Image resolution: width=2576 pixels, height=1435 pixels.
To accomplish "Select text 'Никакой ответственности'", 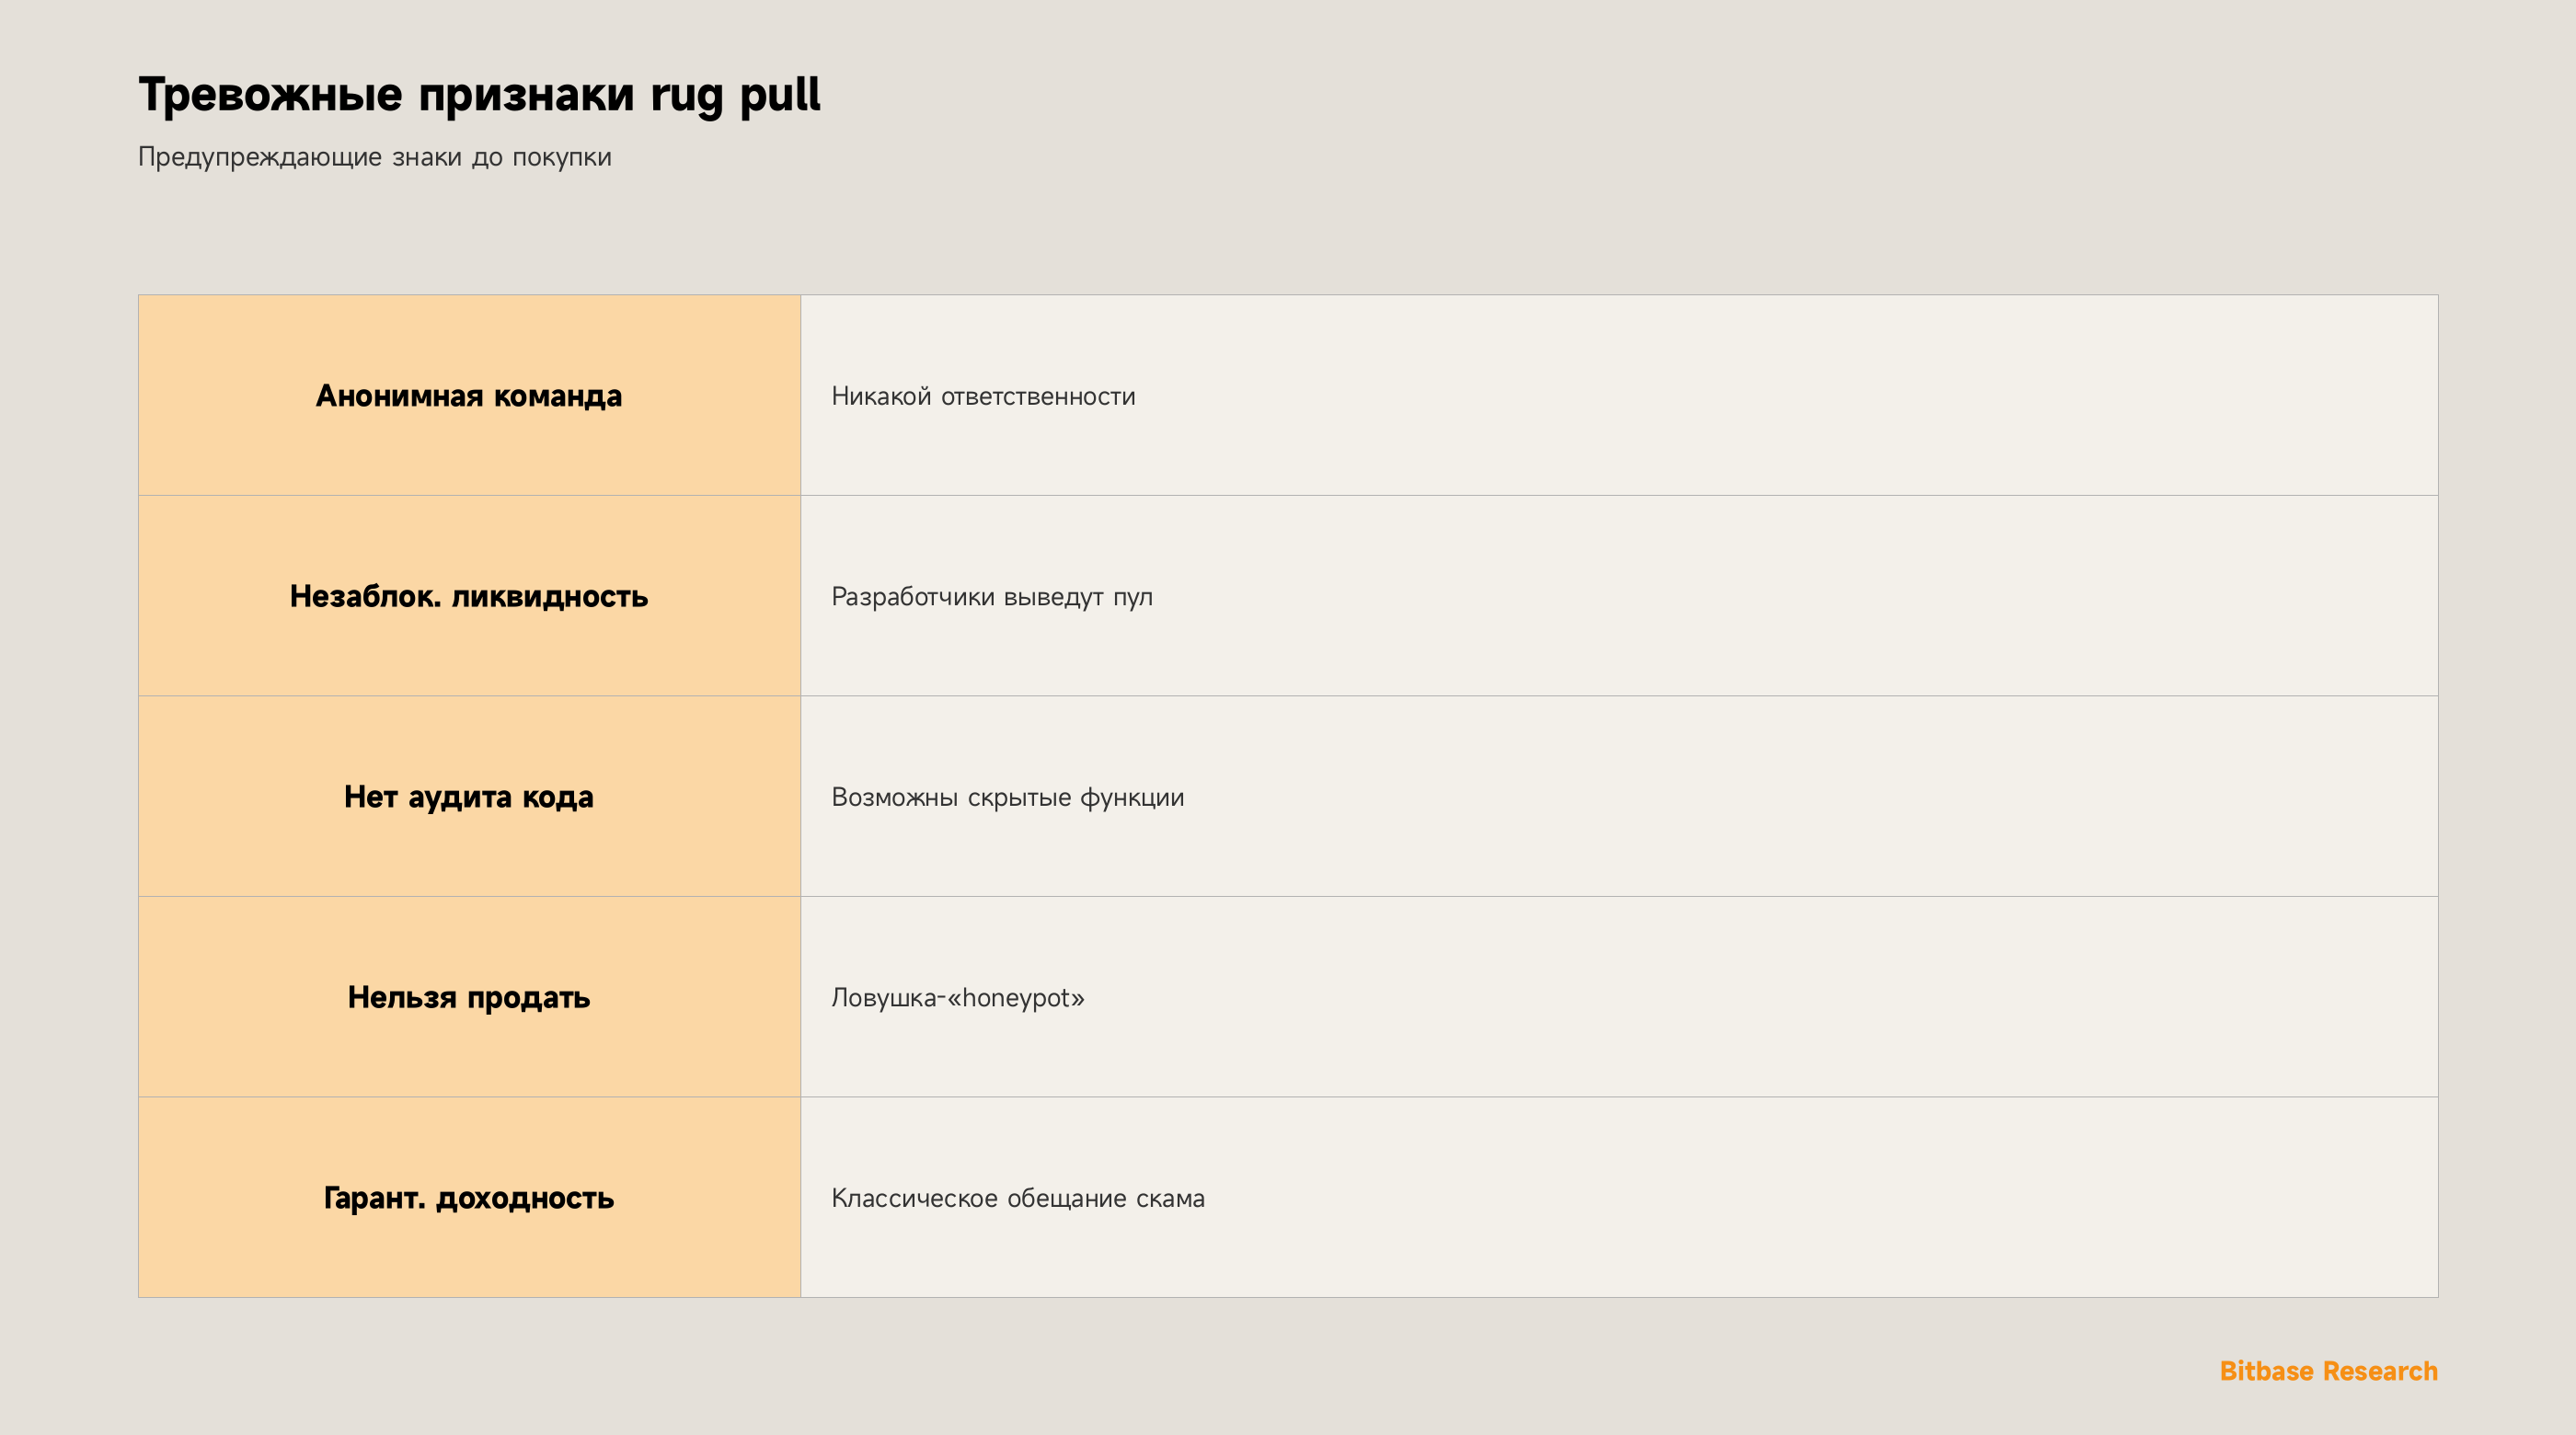I will (983, 396).
